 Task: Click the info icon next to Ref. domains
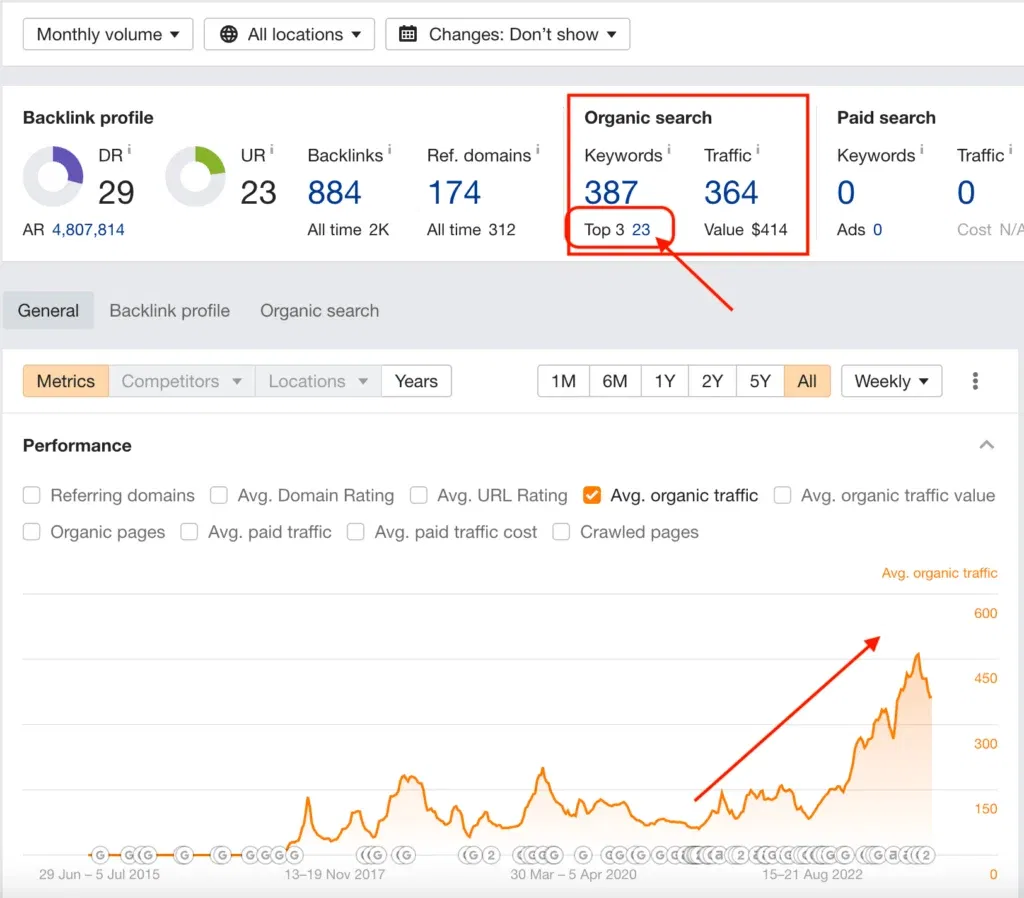(538, 150)
